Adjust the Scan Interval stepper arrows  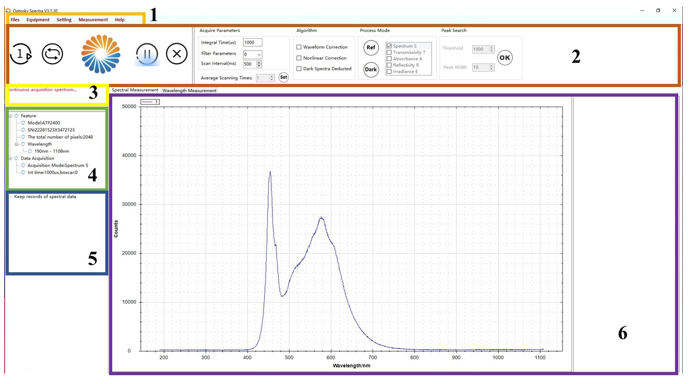click(259, 64)
